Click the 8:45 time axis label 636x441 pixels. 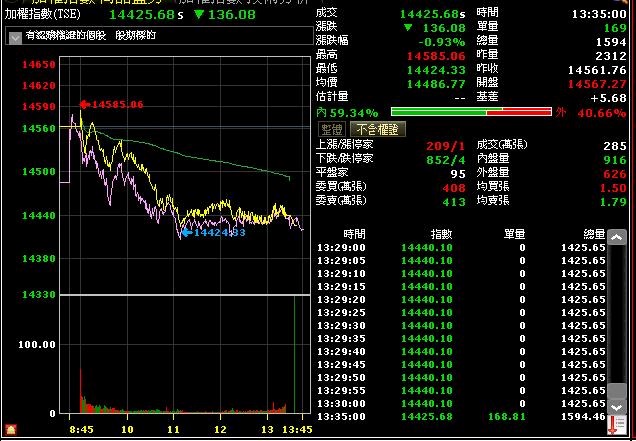click(x=81, y=430)
